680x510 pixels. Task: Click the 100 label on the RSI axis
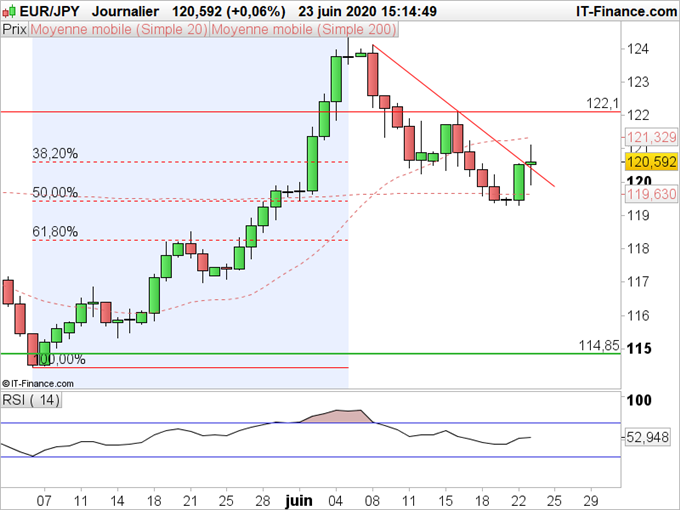point(639,400)
